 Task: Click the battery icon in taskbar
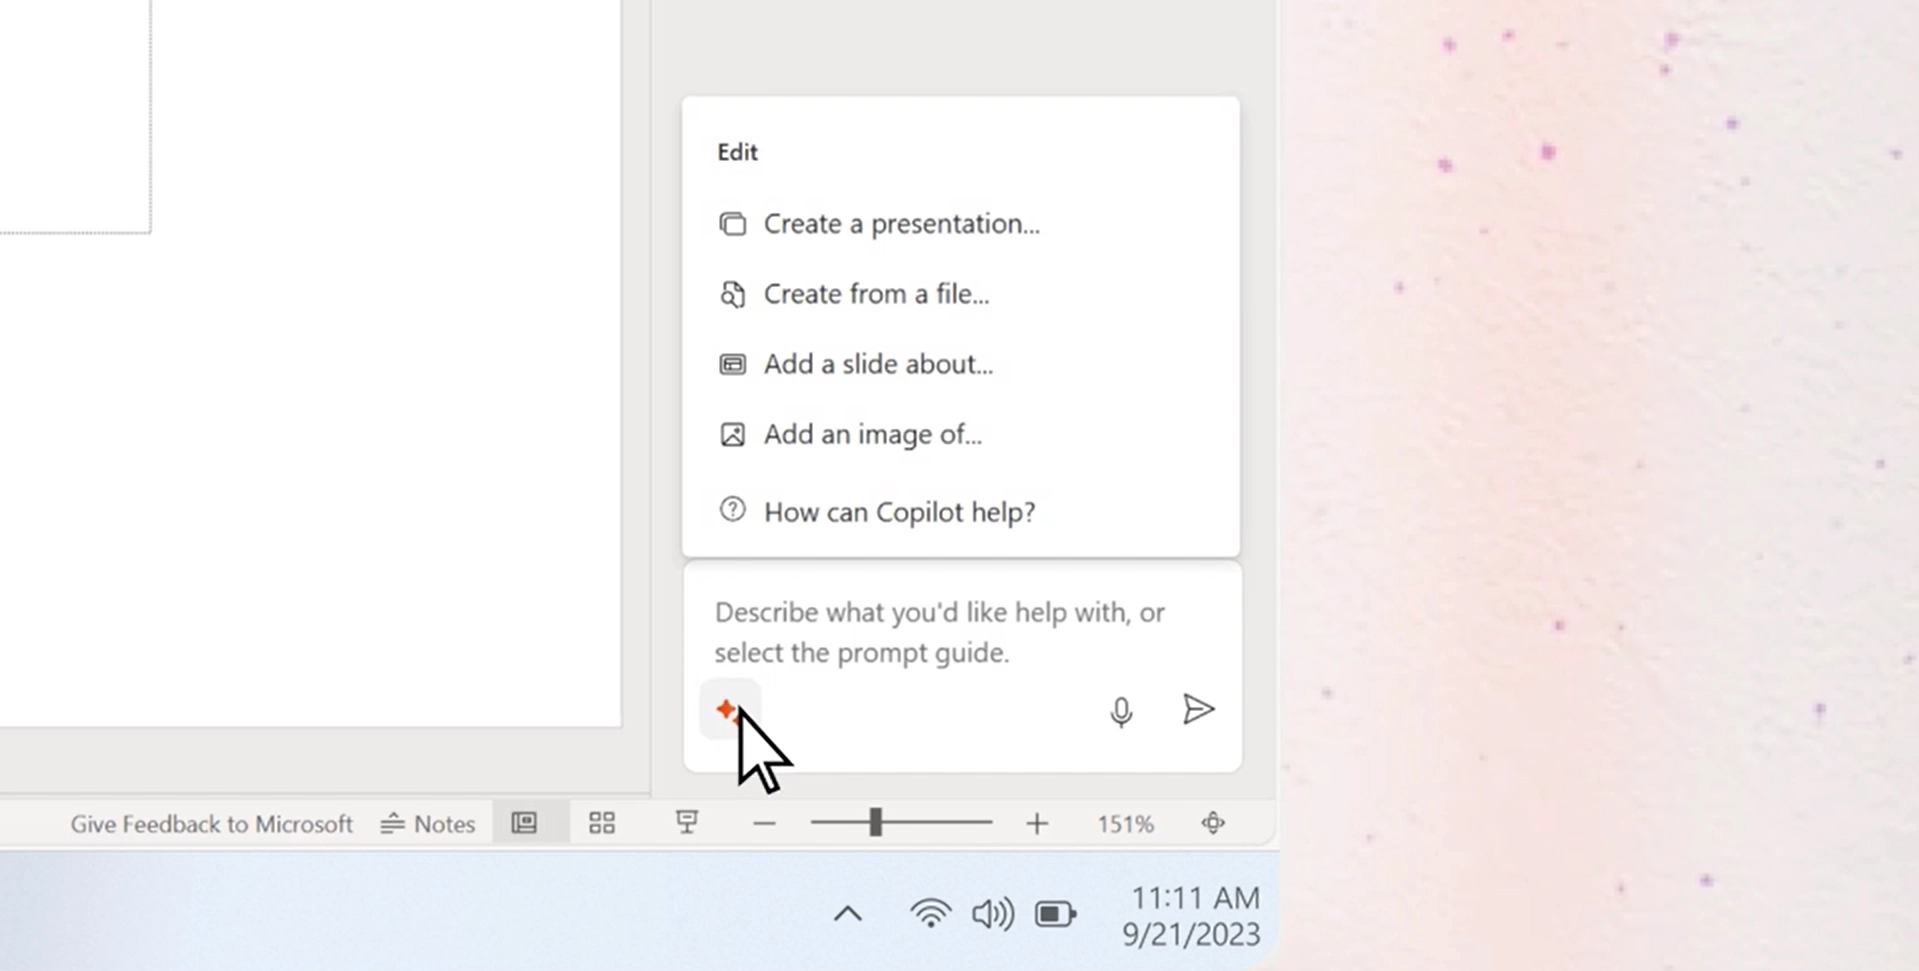pyautogui.click(x=1055, y=914)
